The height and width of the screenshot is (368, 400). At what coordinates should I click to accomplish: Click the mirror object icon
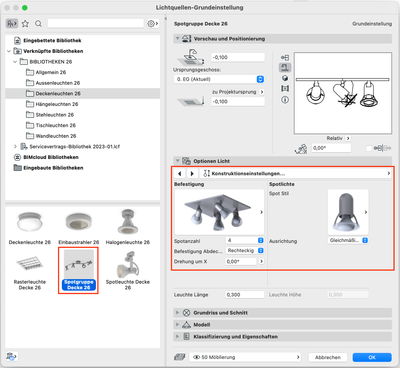pyautogui.click(x=382, y=148)
